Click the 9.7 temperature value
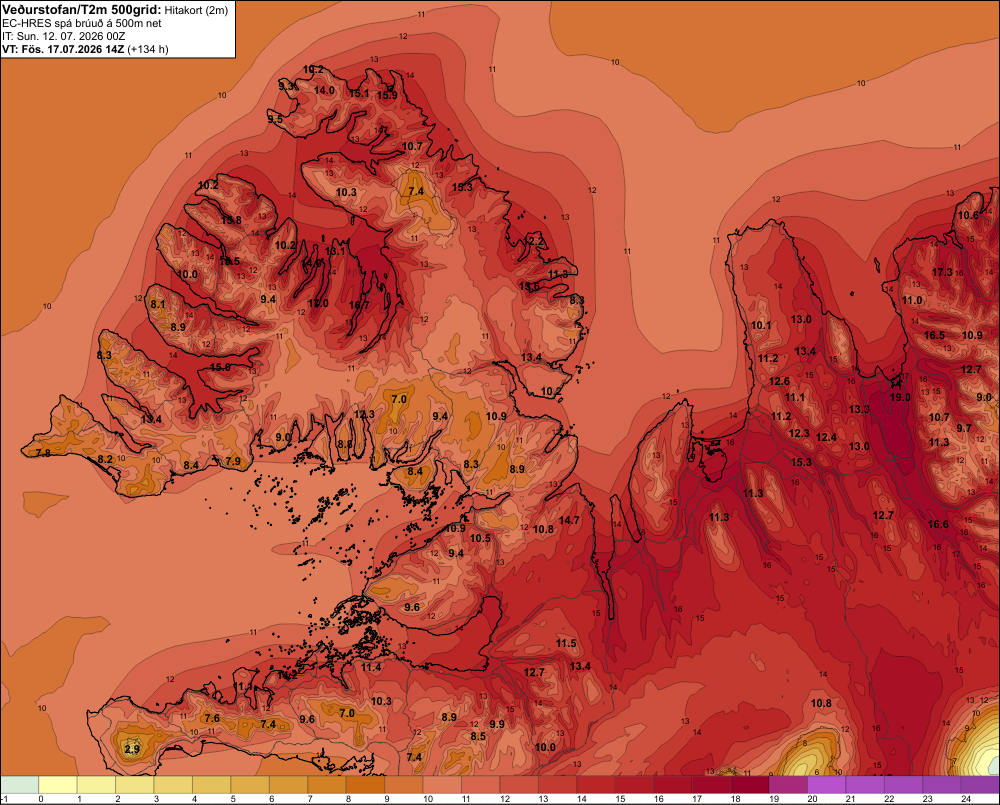Viewport: 1000px width, 805px height. pyautogui.click(x=964, y=429)
